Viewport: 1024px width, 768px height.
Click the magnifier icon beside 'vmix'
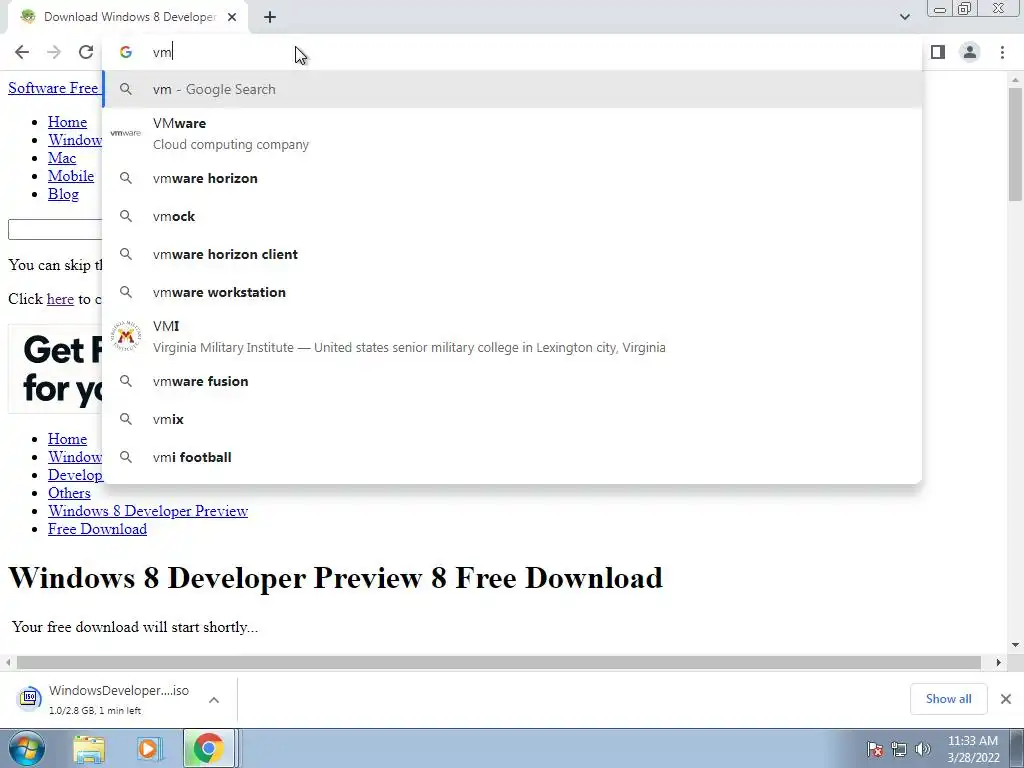[x=126, y=419]
